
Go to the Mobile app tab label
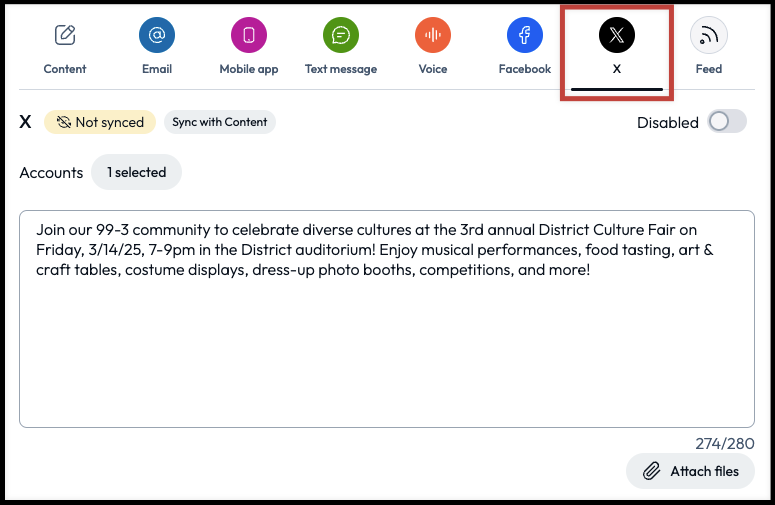click(x=249, y=69)
